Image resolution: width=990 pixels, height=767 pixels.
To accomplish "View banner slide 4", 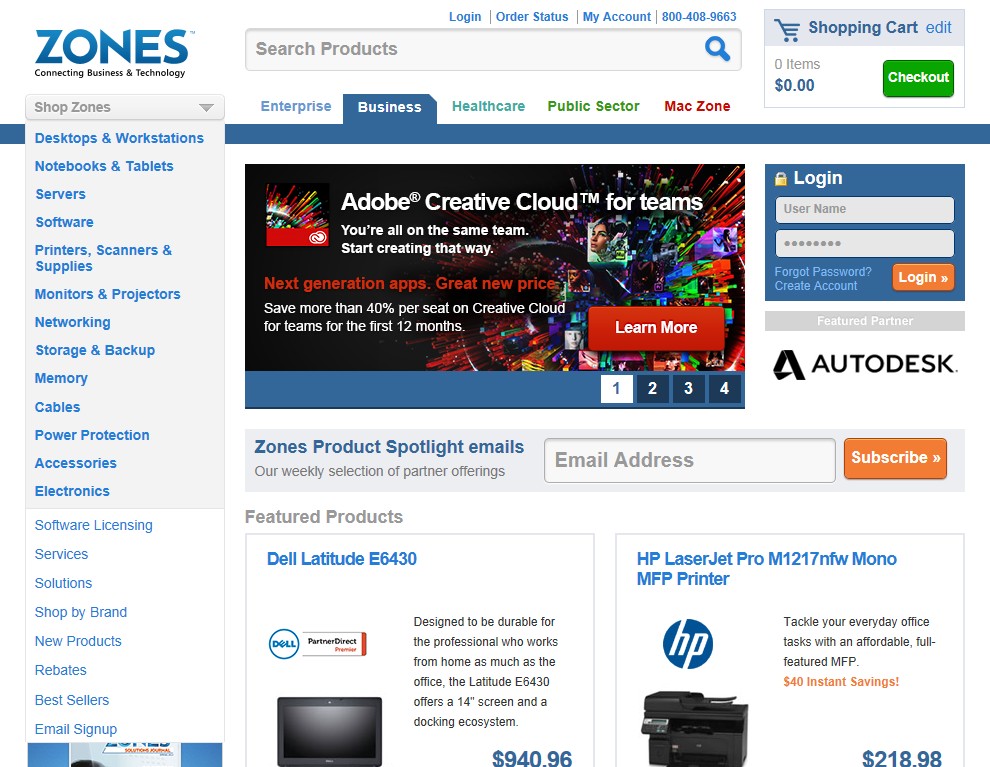I will click(724, 388).
